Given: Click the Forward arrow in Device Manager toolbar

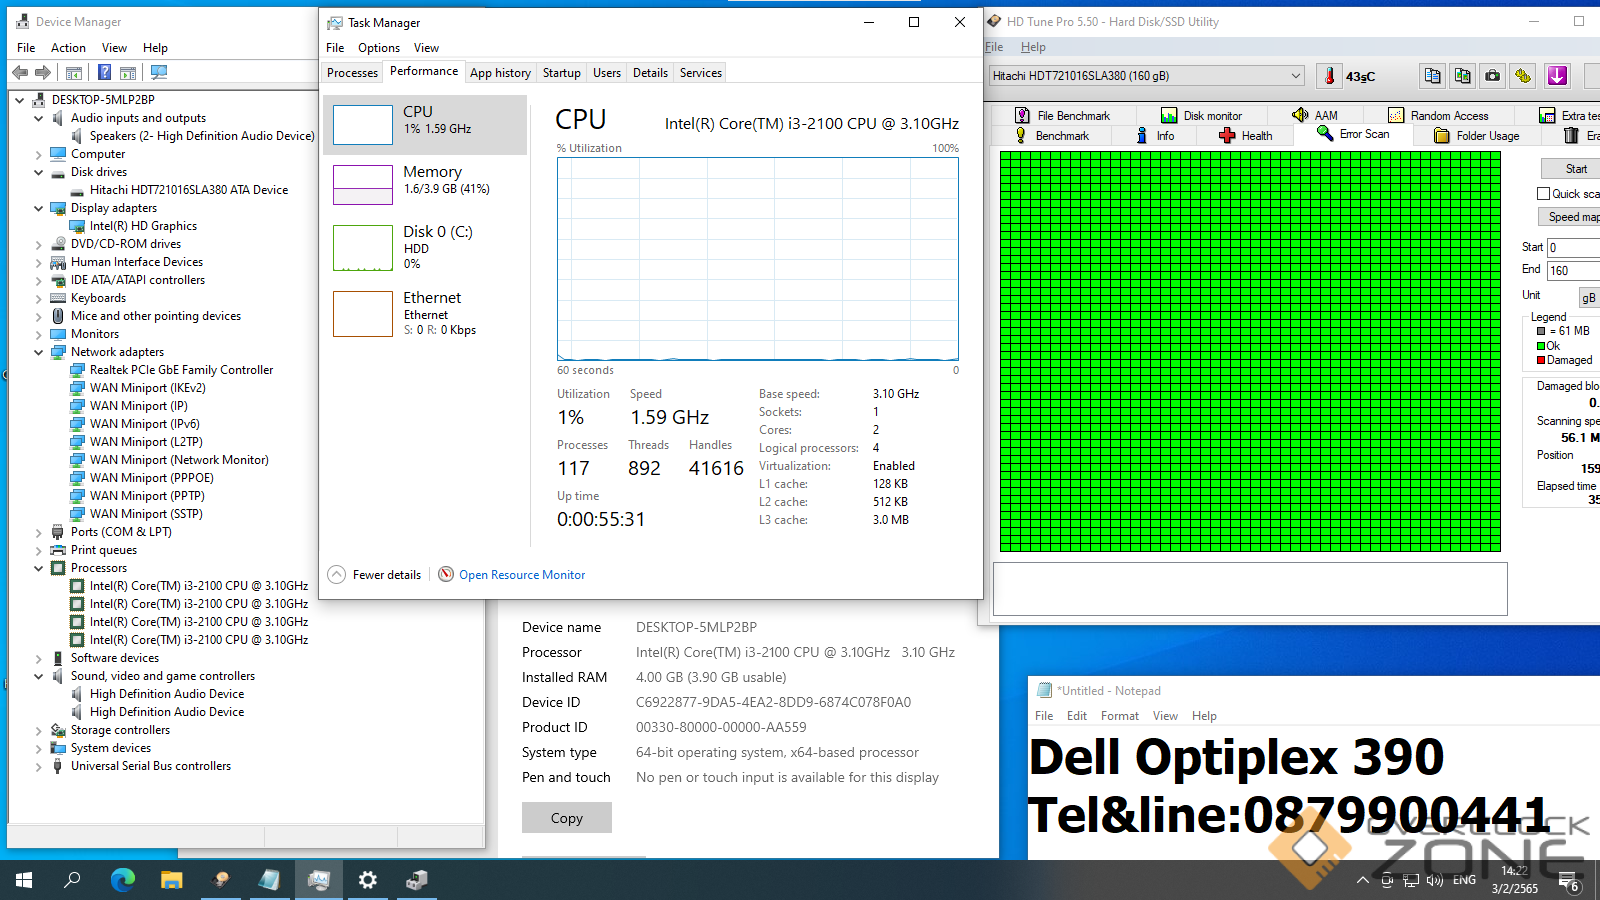Looking at the screenshot, I should 42,72.
